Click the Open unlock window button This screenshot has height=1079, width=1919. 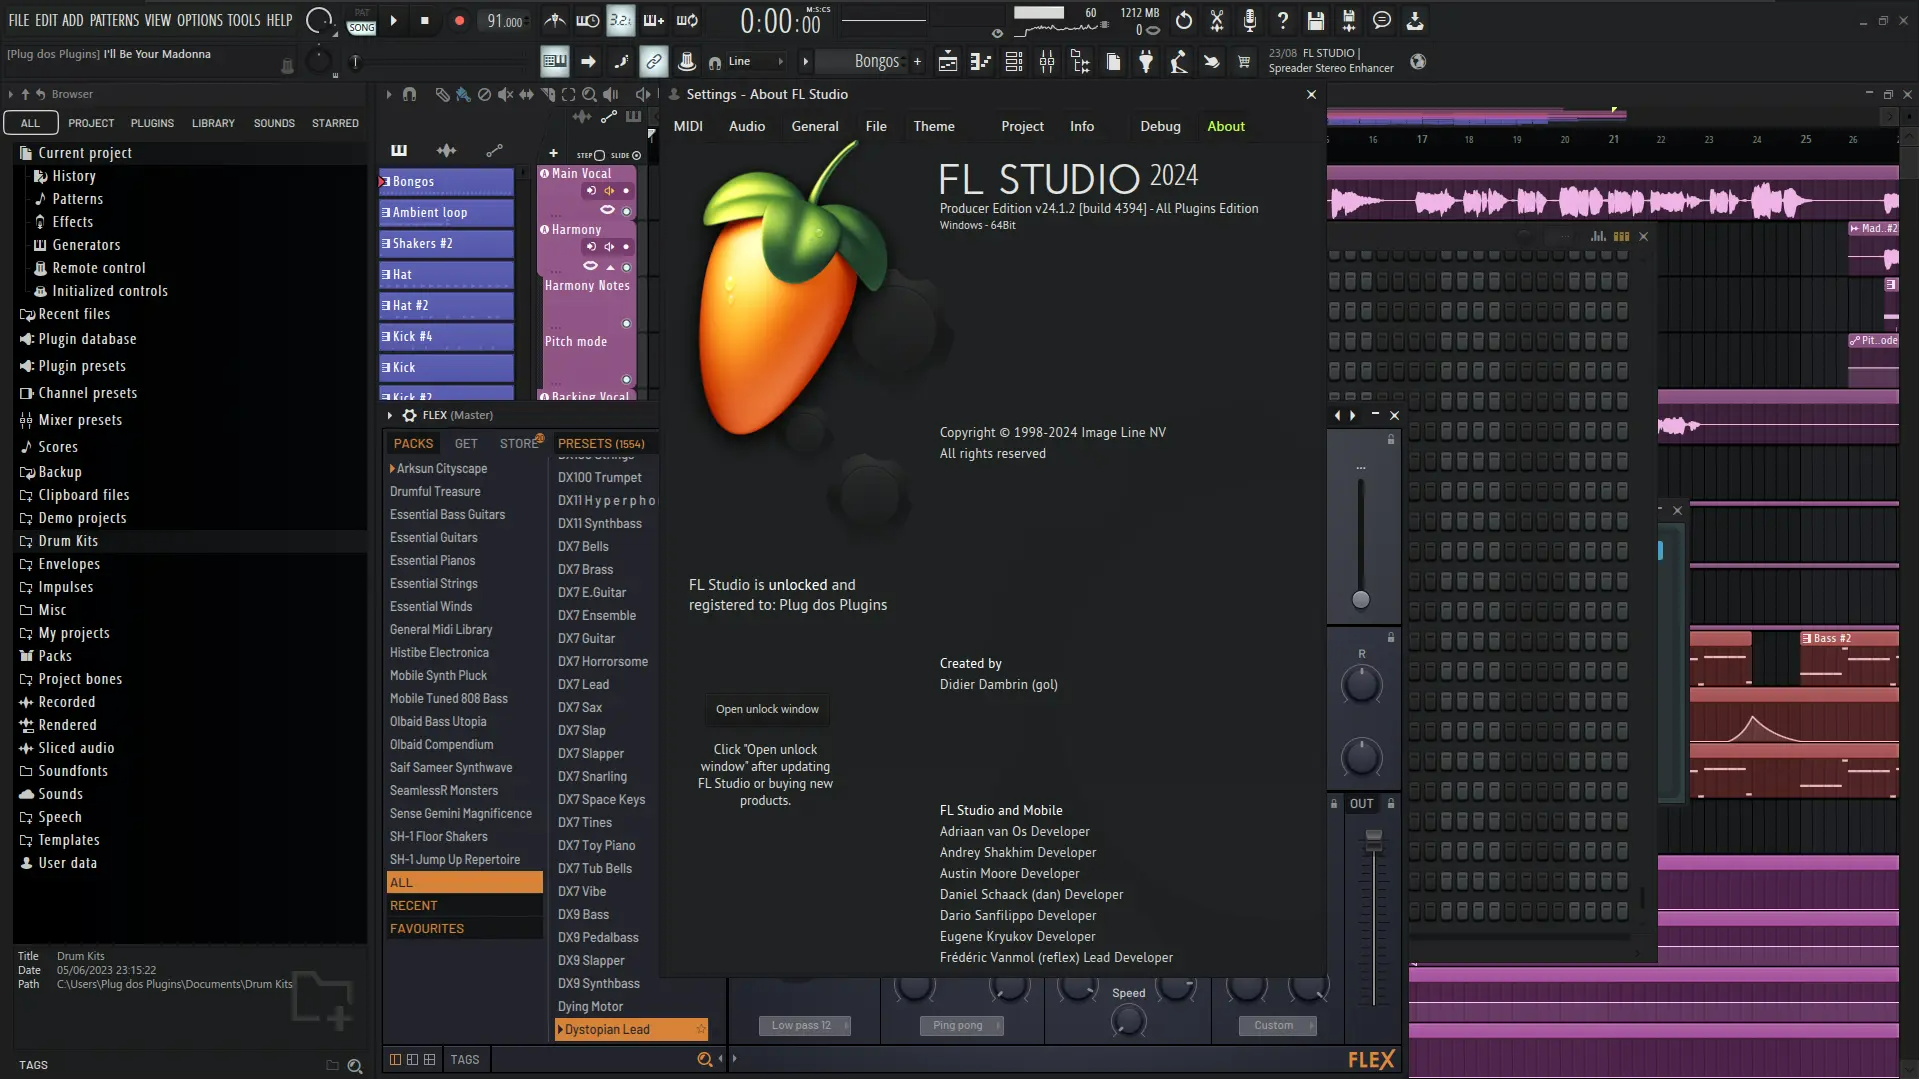(767, 709)
